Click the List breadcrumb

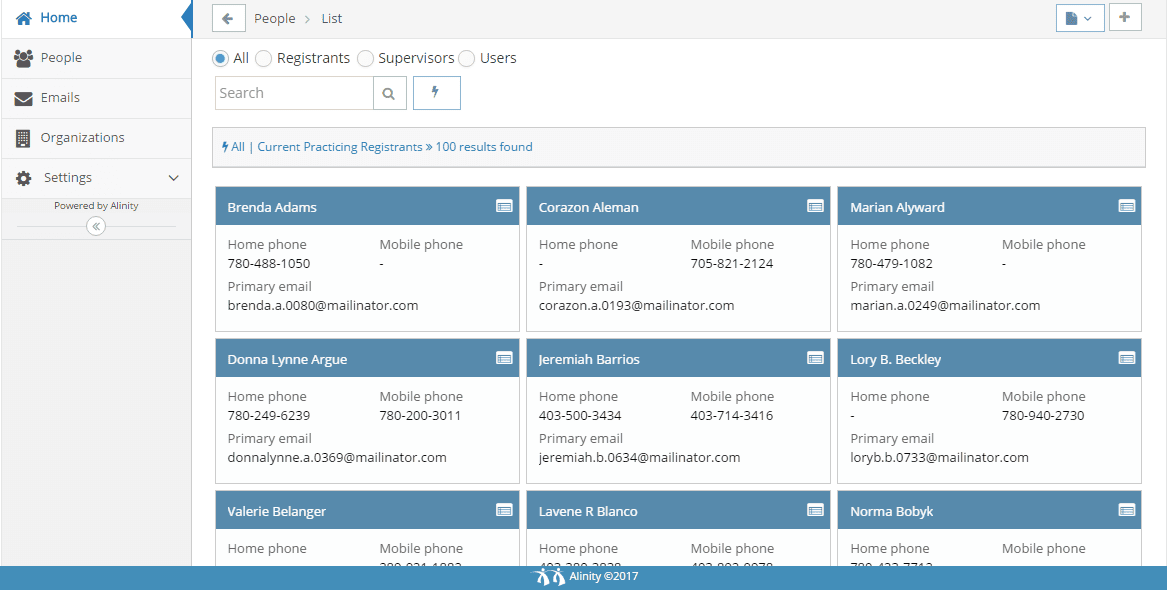tap(332, 19)
